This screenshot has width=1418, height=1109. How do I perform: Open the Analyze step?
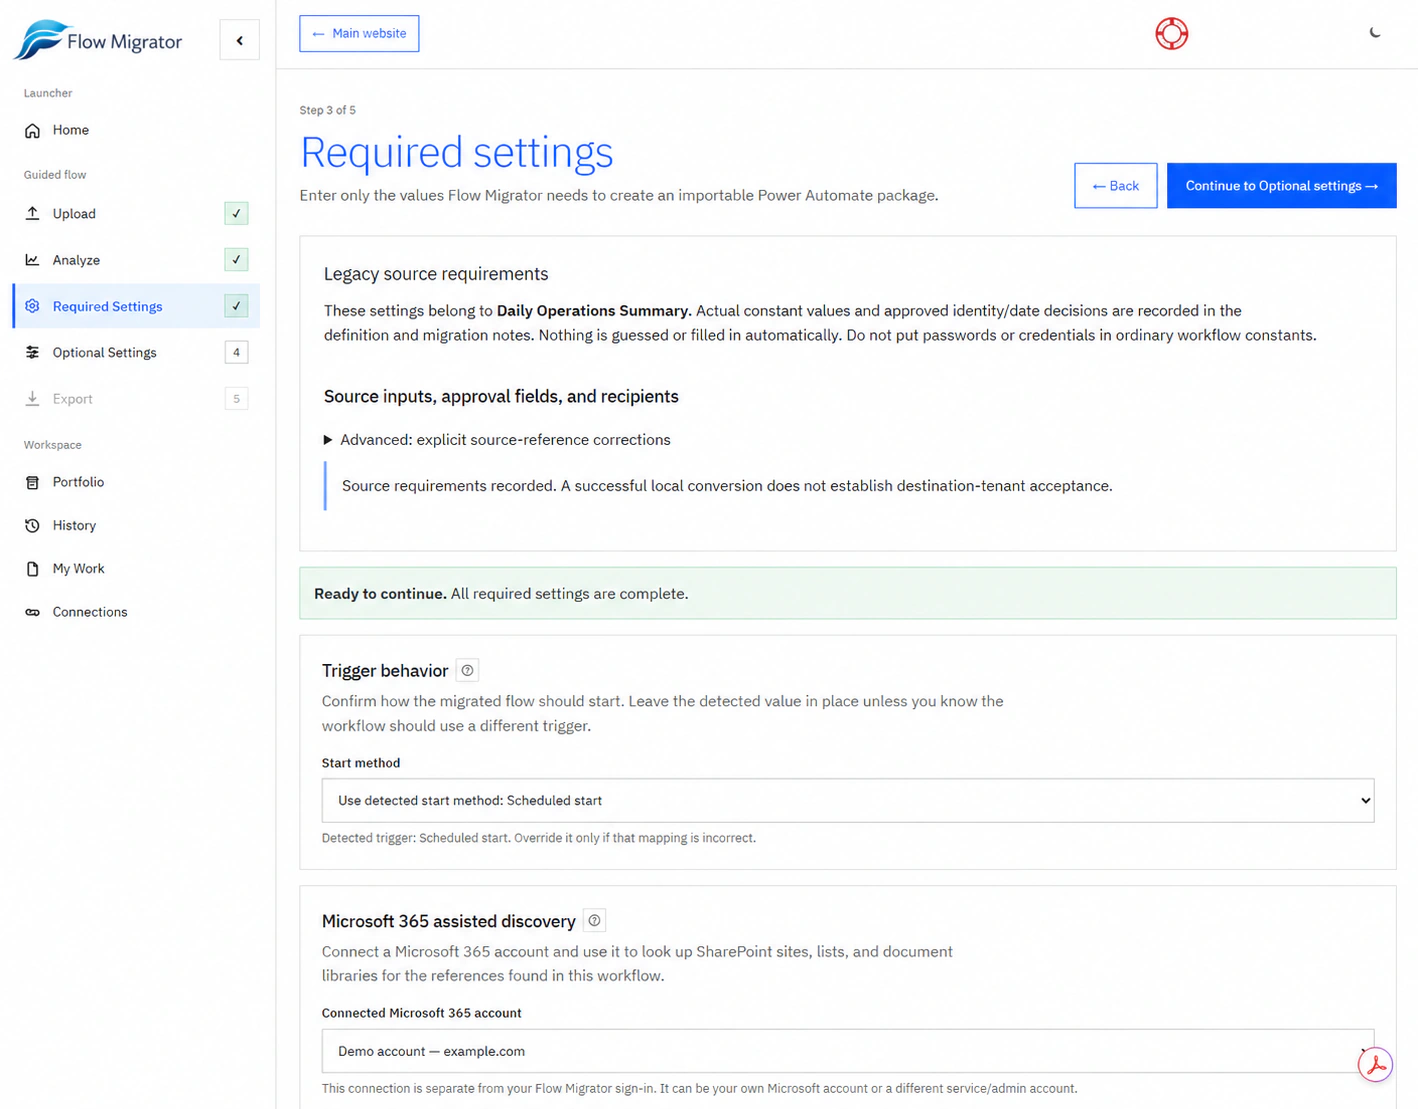click(136, 260)
